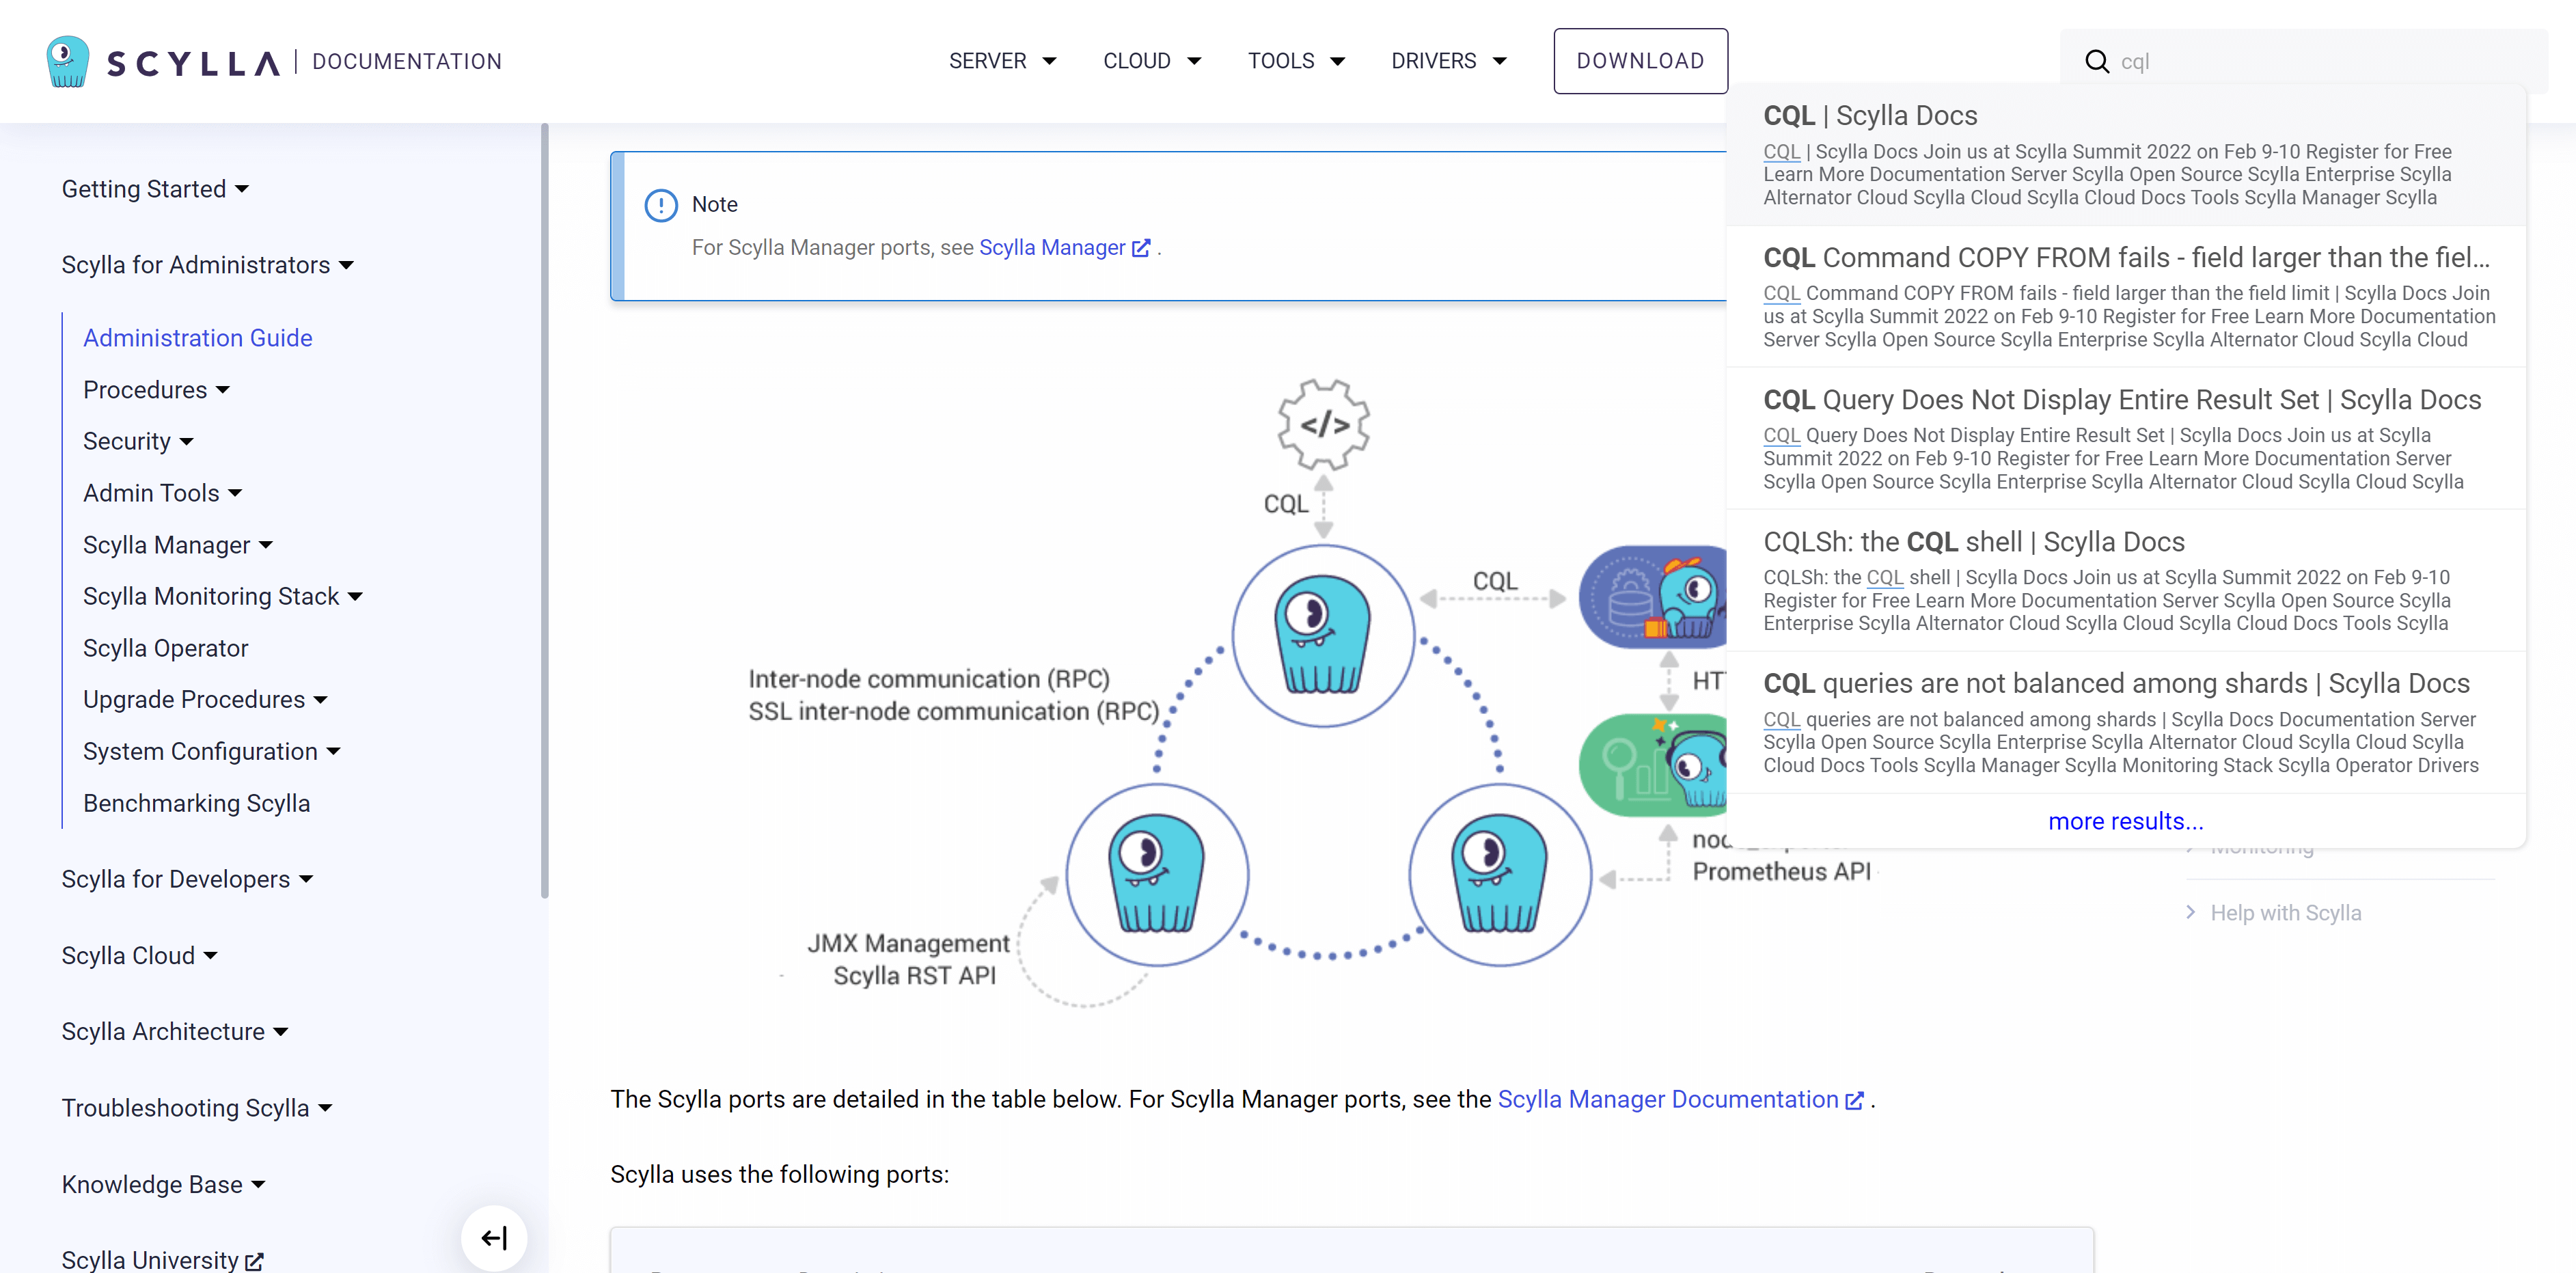
Task: Expand Scylla Architecture section
Action: [x=174, y=1032]
